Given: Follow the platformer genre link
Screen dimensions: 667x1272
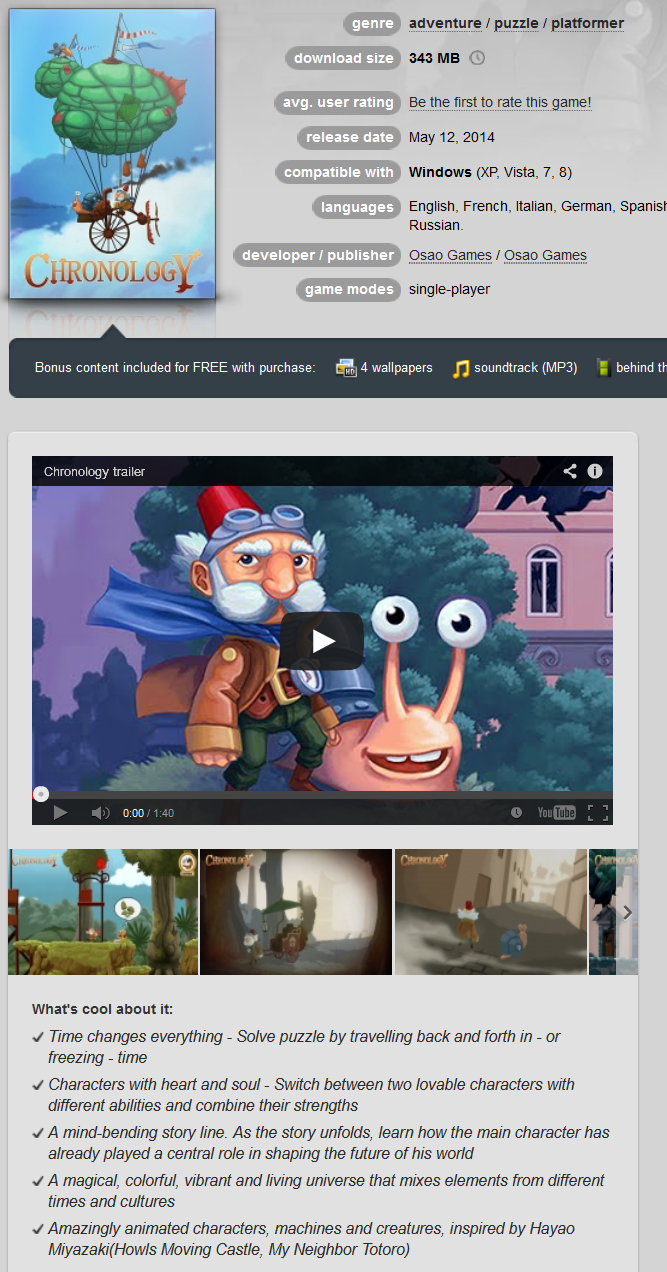Looking at the screenshot, I should click(x=587, y=23).
